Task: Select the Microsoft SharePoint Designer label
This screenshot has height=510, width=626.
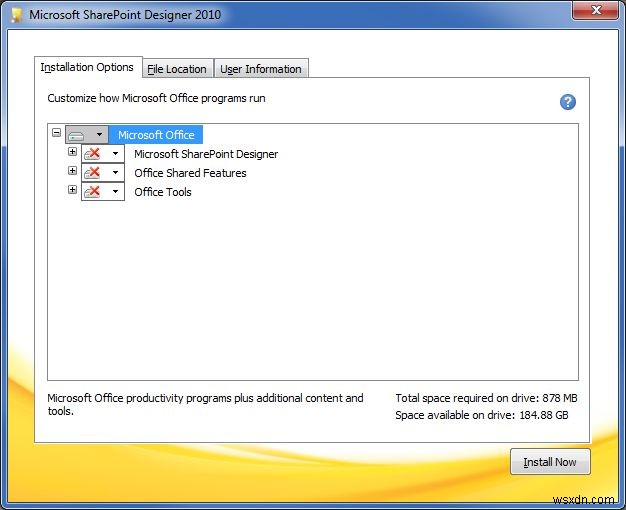Action: (x=206, y=154)
